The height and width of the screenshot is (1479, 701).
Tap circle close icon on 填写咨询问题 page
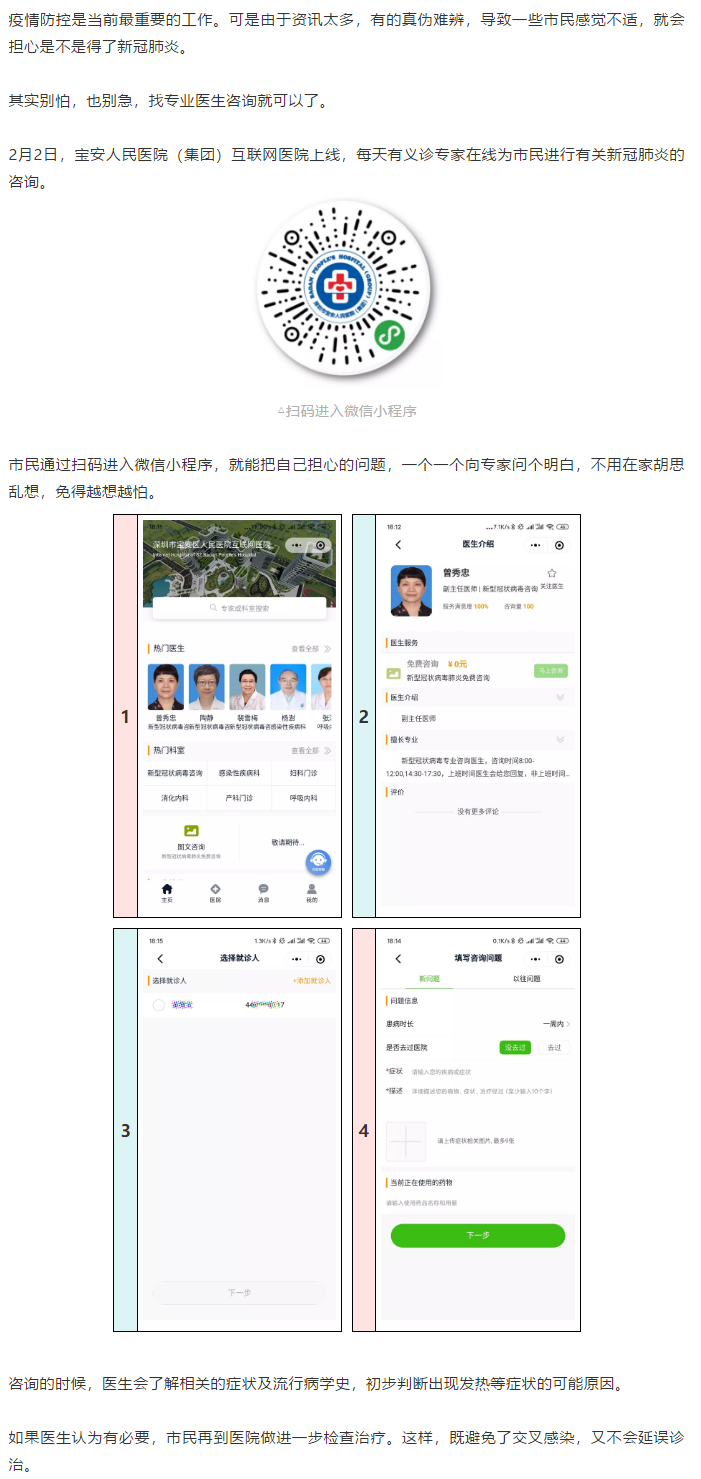click(559, 958)
